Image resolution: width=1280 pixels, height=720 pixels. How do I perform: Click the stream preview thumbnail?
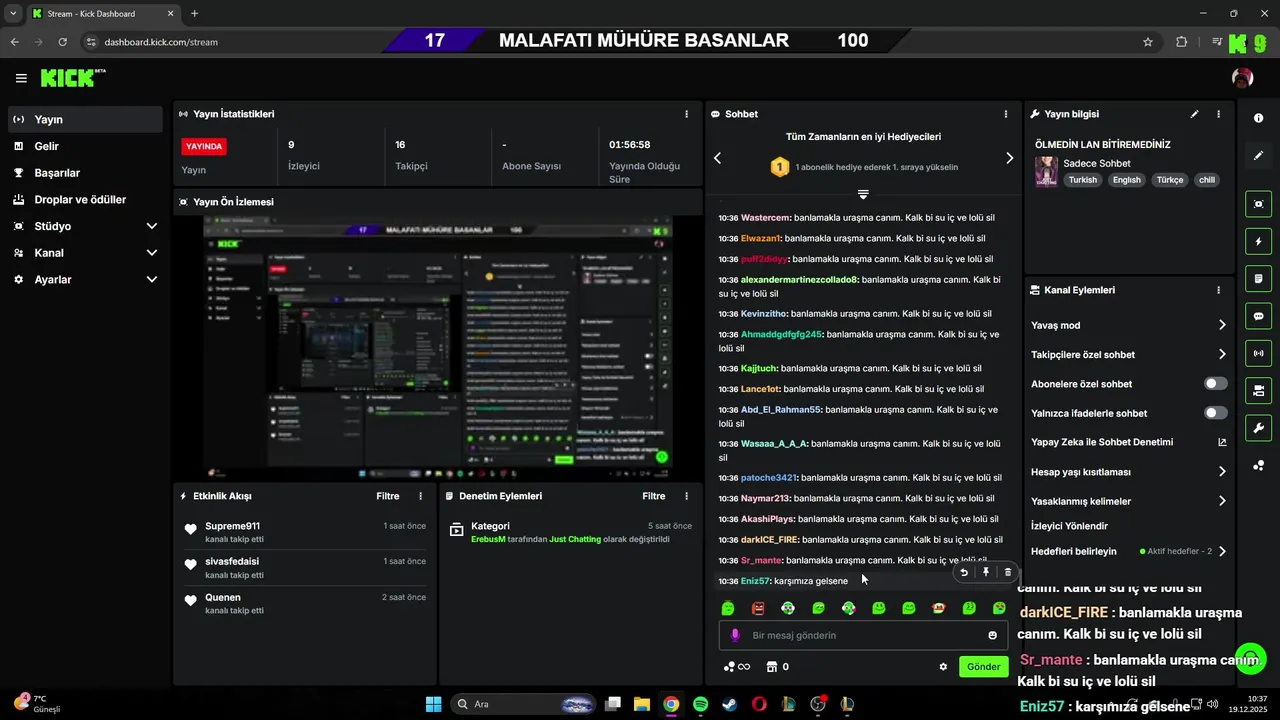point(438,348)
